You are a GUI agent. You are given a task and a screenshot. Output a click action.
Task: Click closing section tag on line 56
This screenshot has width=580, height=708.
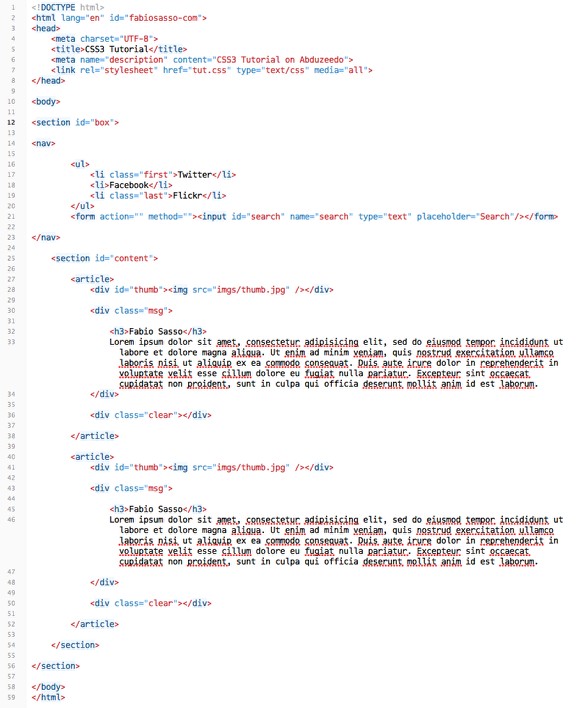pos(56,666)
